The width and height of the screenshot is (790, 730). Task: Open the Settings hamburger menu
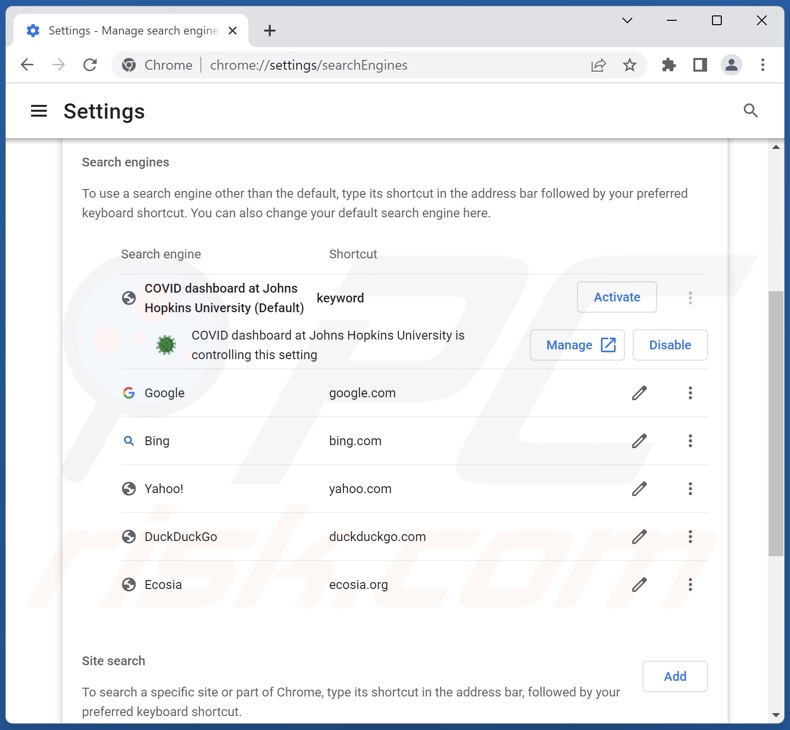(39, 111)
